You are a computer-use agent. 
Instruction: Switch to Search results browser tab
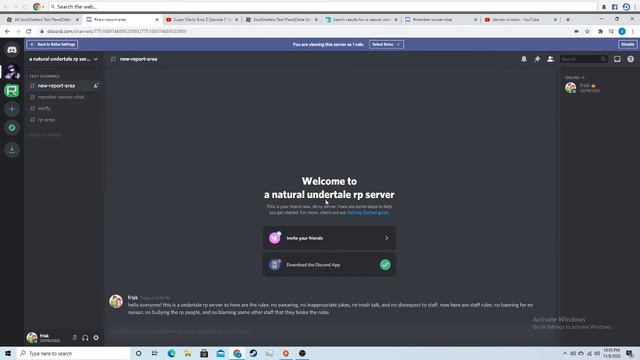point(361,20)
